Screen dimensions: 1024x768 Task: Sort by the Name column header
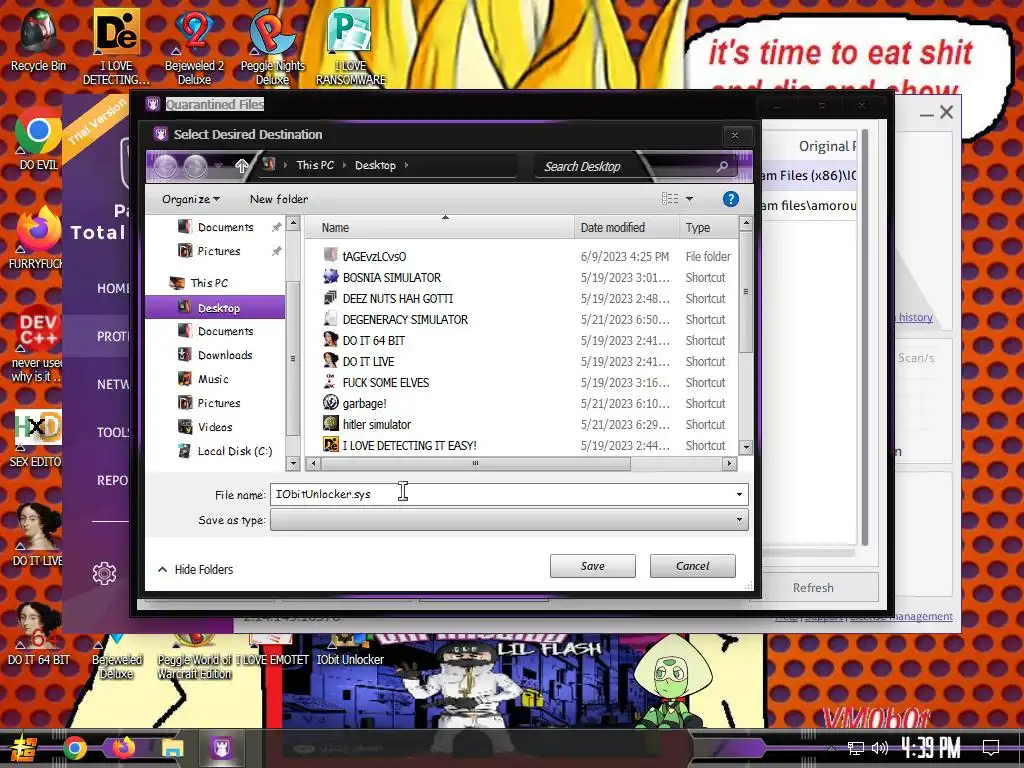(x=441, y=227)
